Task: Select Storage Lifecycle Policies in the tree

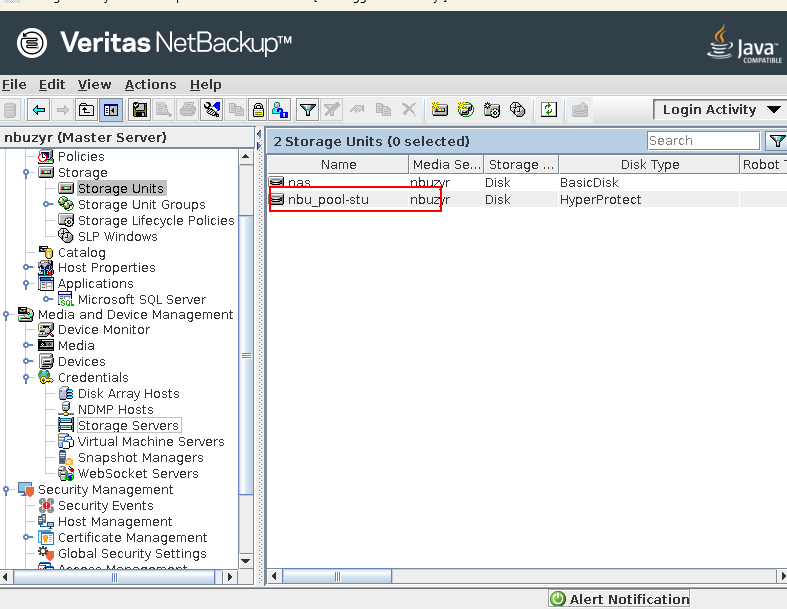Action: pyautogui.click(x=156, y=220)
